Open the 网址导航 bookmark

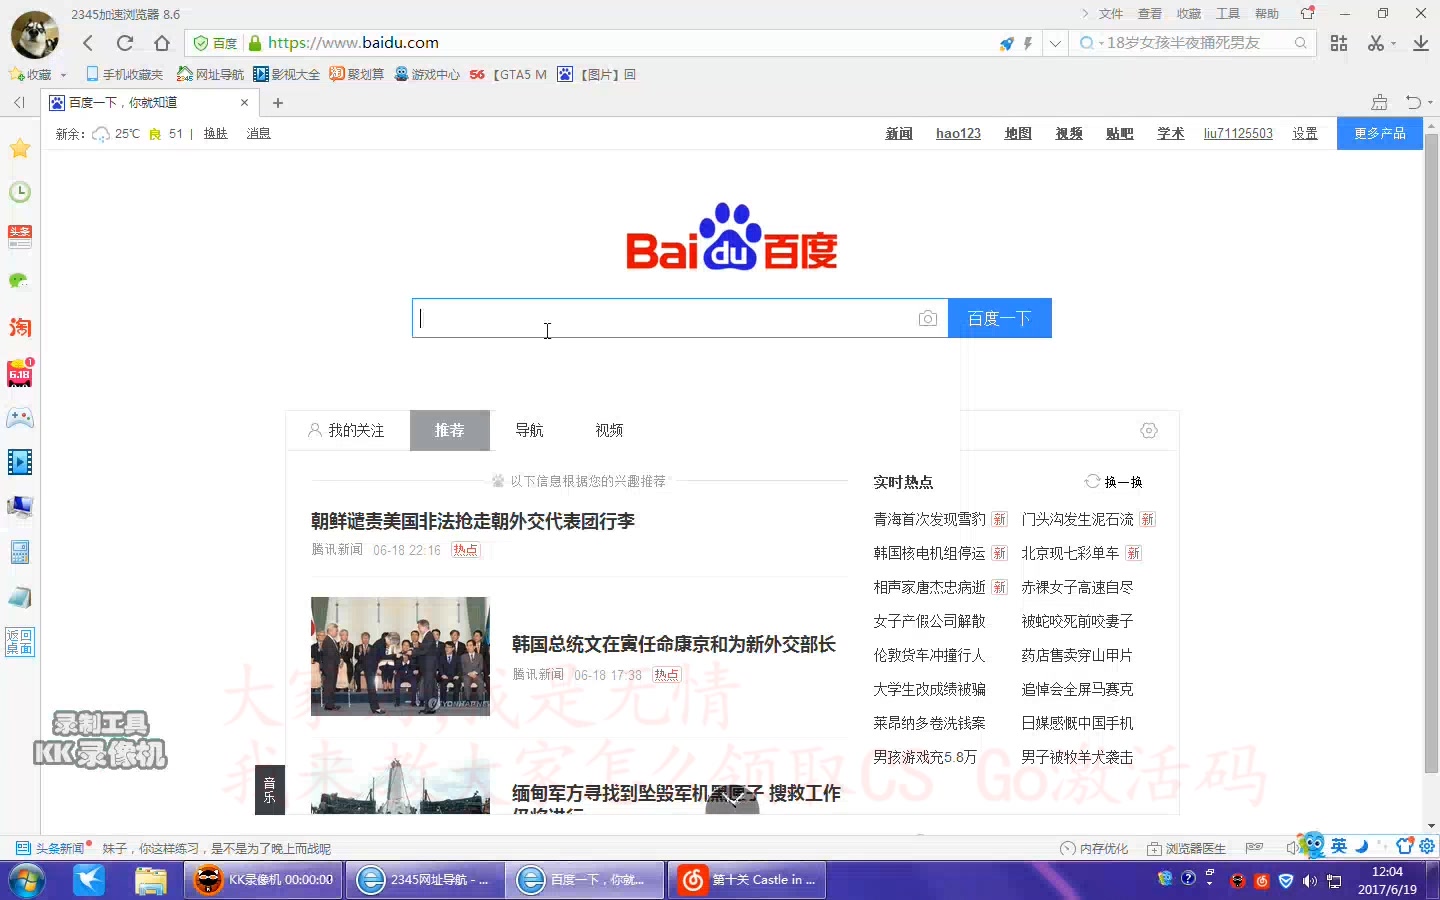click(210, 75)
